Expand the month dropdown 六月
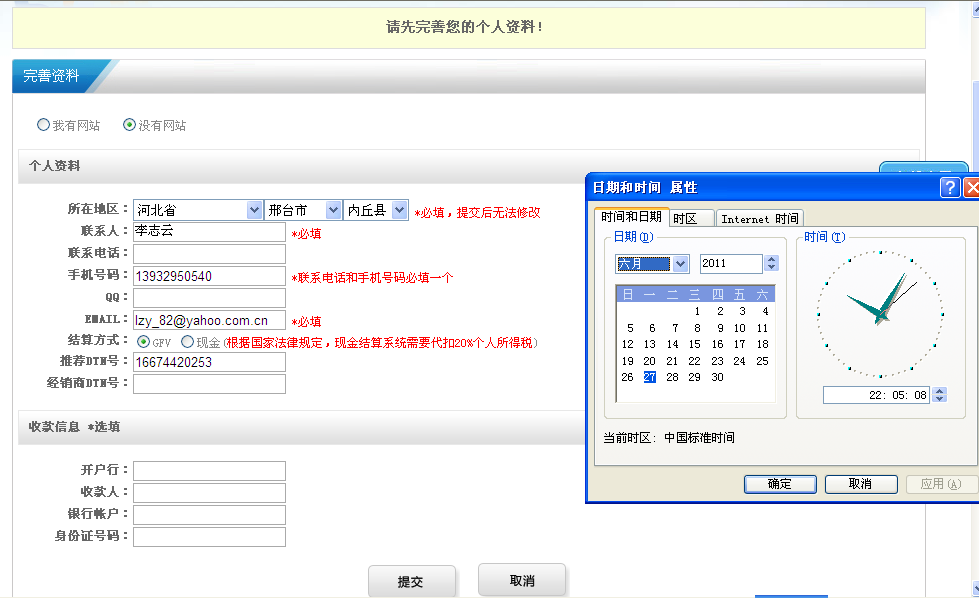Viewport: 979px width, 598px height. [681, 264]
